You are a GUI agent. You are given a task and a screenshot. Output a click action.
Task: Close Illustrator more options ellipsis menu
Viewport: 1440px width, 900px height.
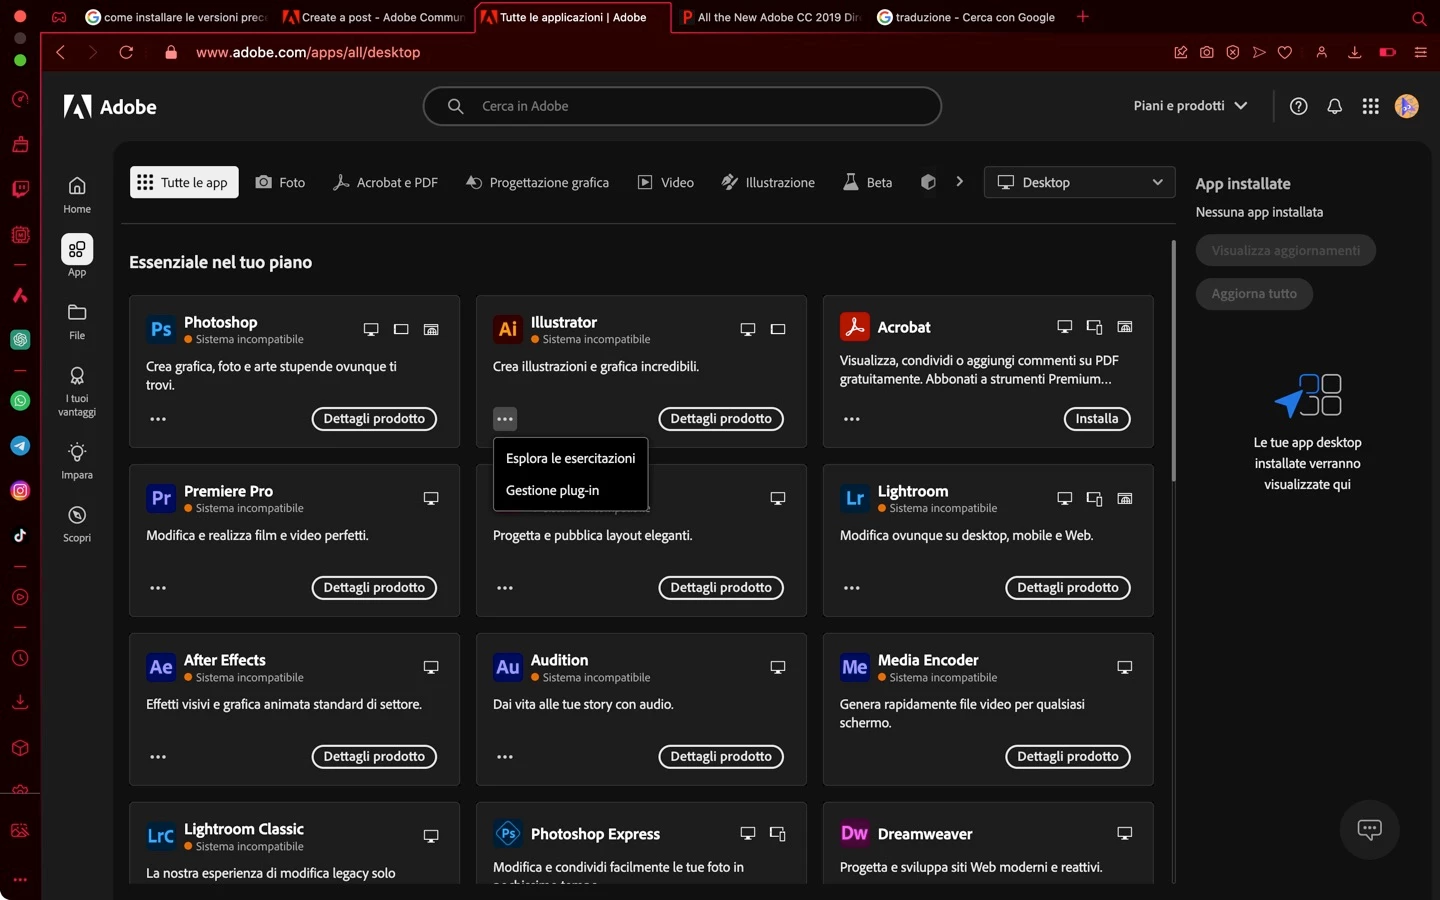(x=505, y=419)
